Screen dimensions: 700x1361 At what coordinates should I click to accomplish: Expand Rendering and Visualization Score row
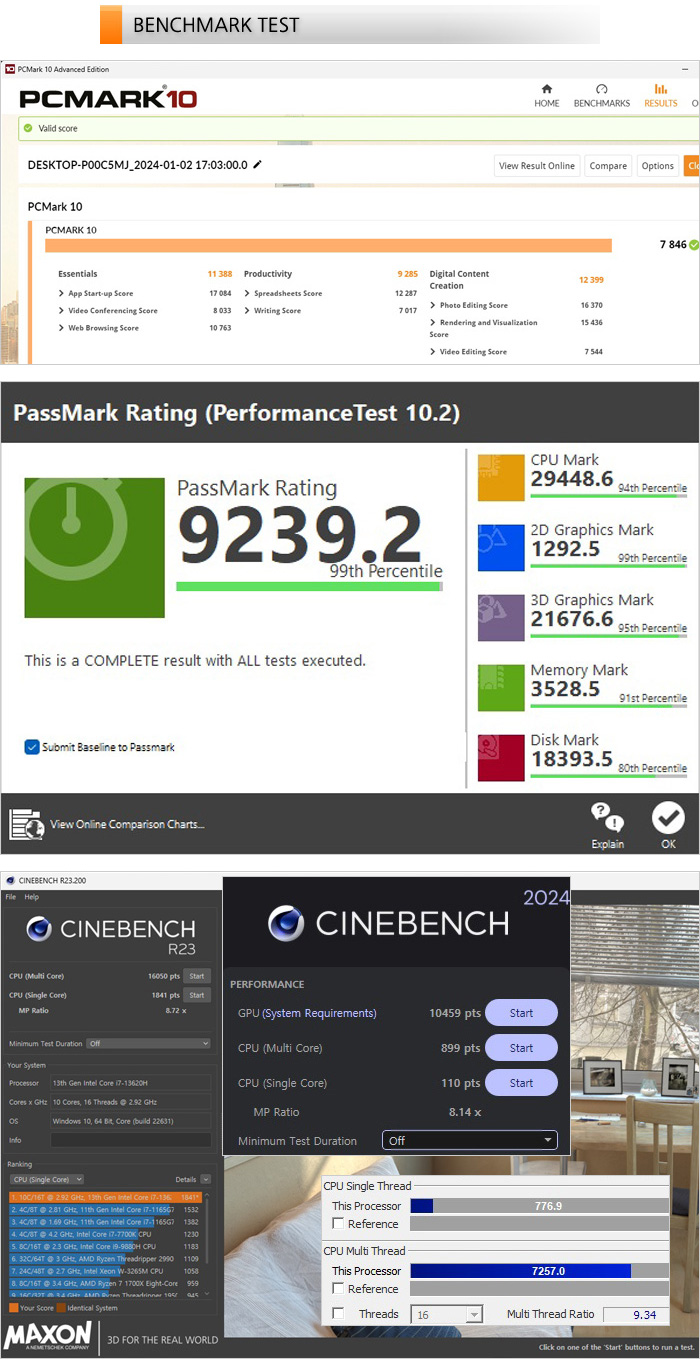(434, 322)
